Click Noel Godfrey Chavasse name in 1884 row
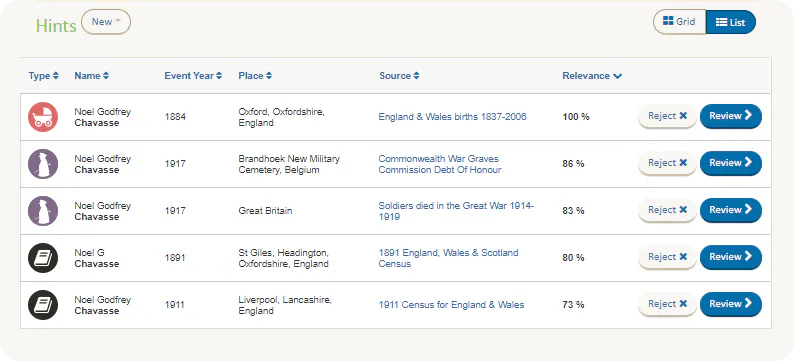The height and width of the screenshot is (361, 794). [103, 117]
